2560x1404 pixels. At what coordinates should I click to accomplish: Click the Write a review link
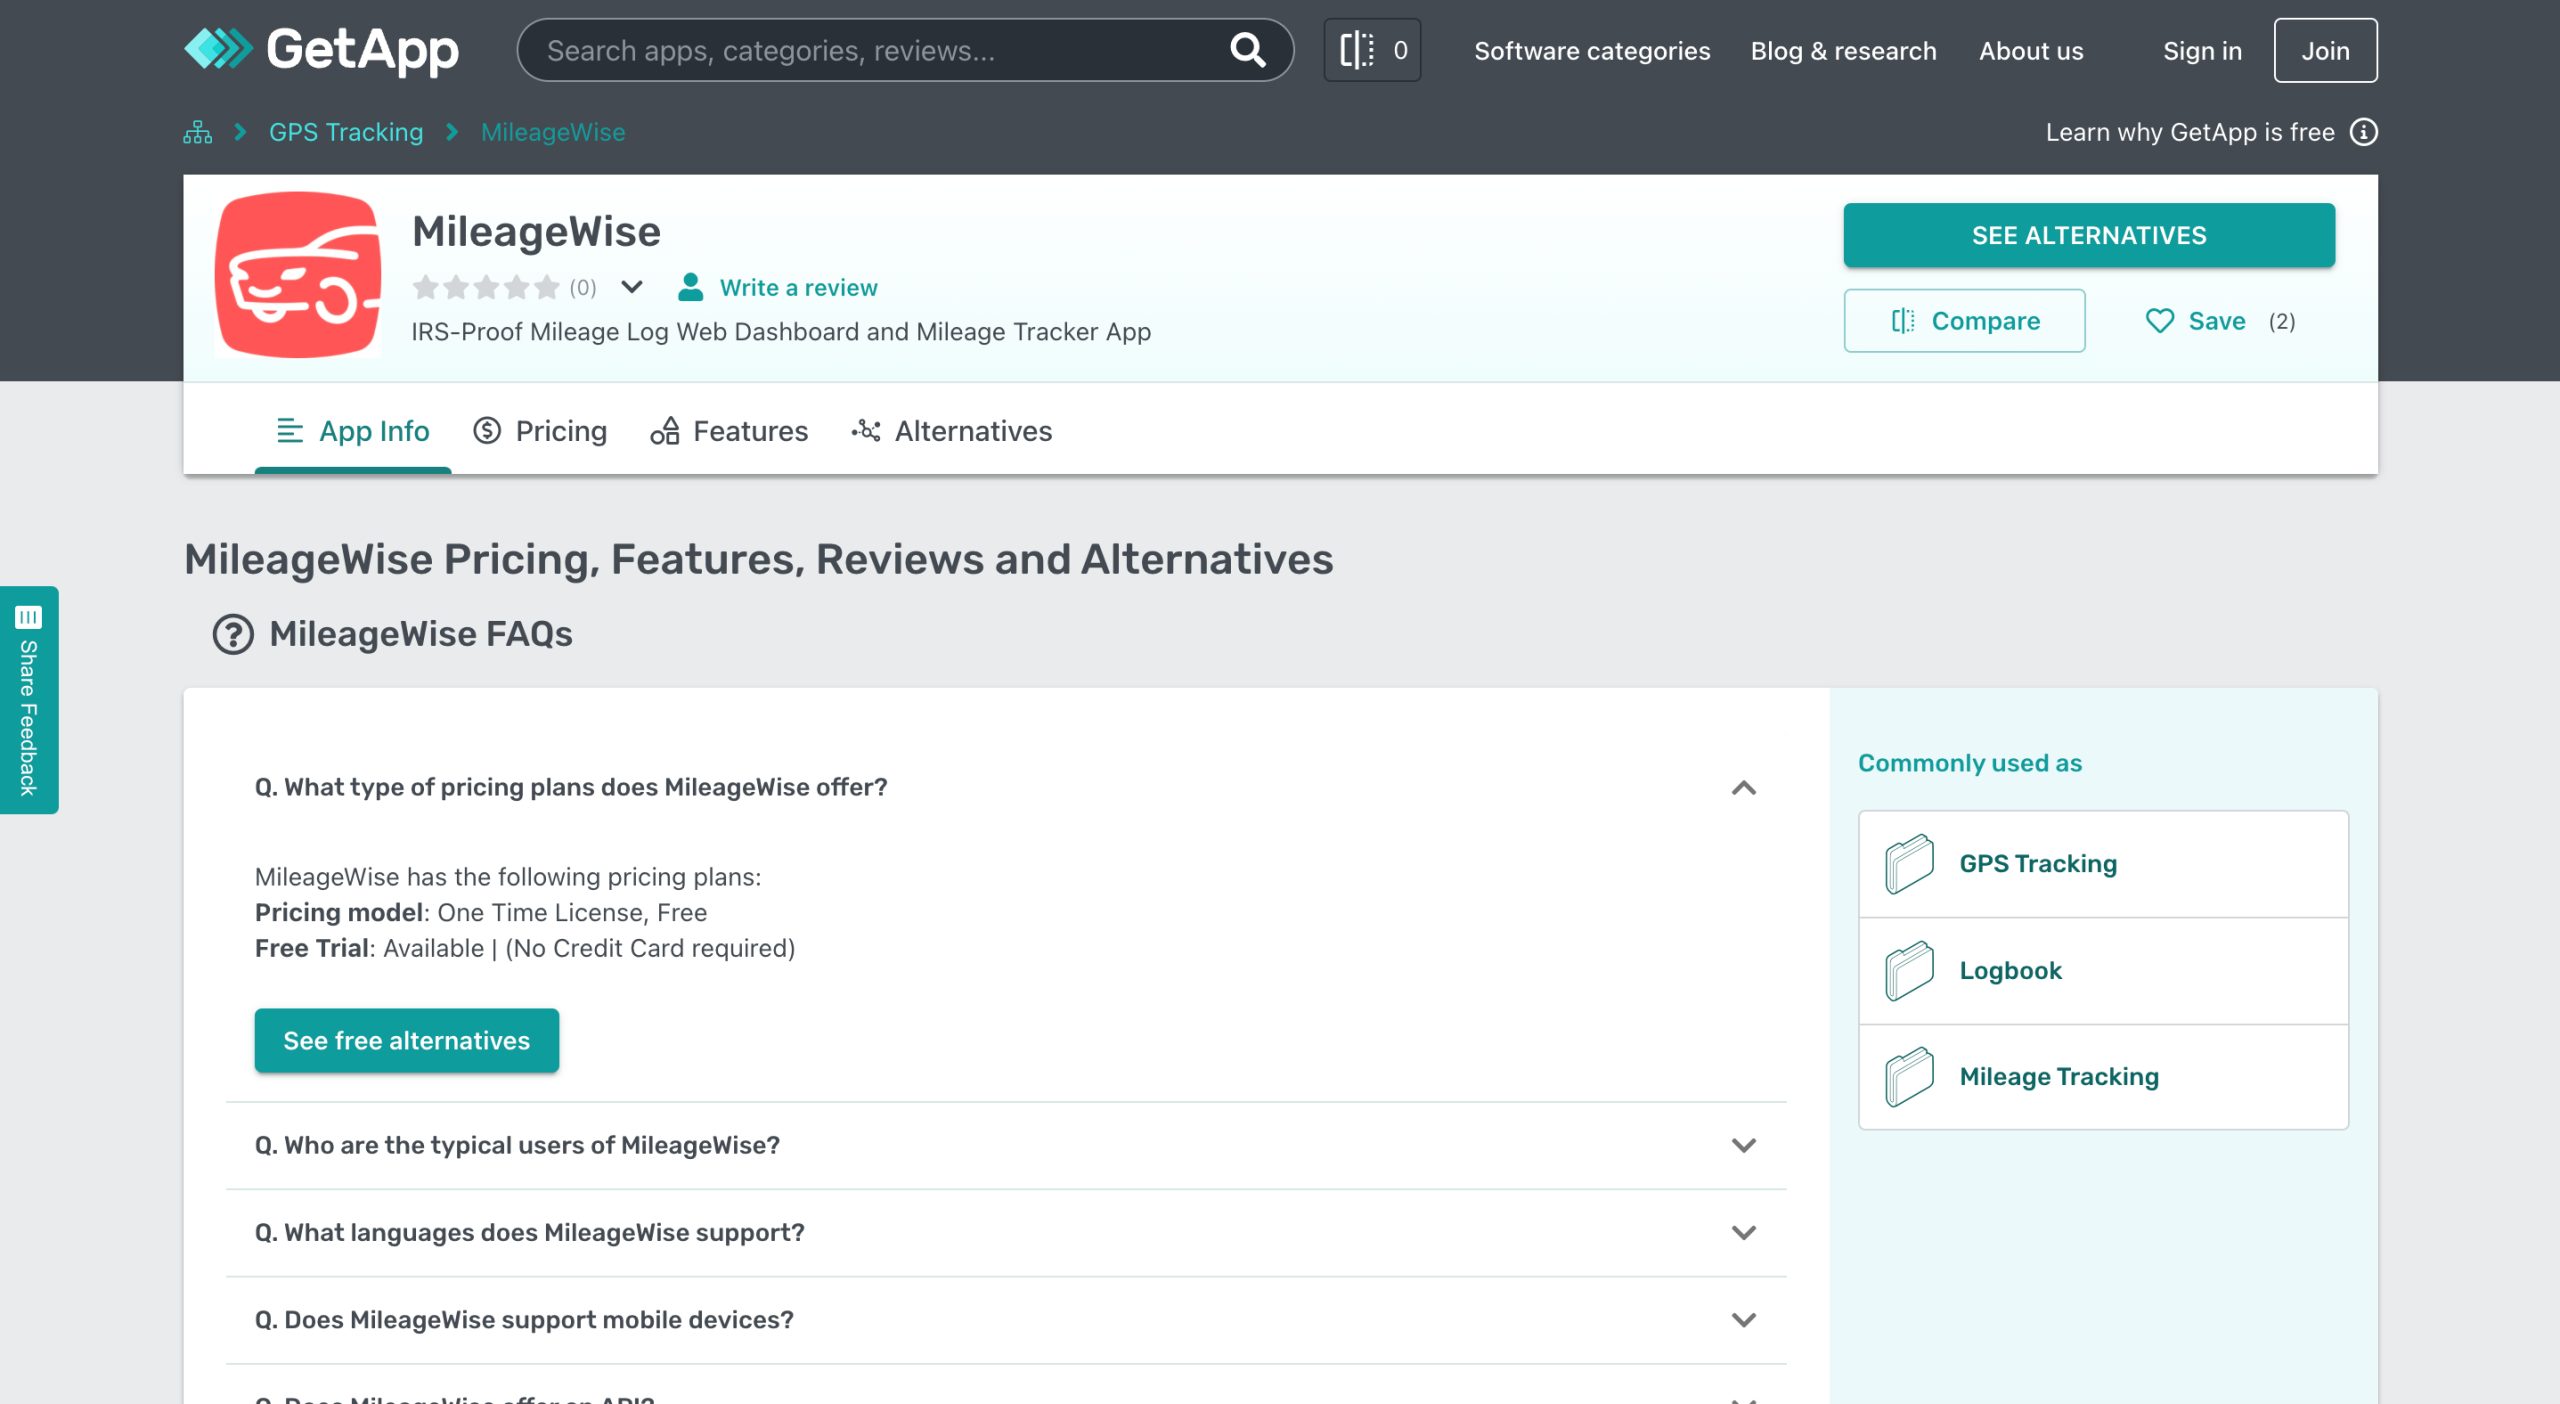click(x=798, y=288)
